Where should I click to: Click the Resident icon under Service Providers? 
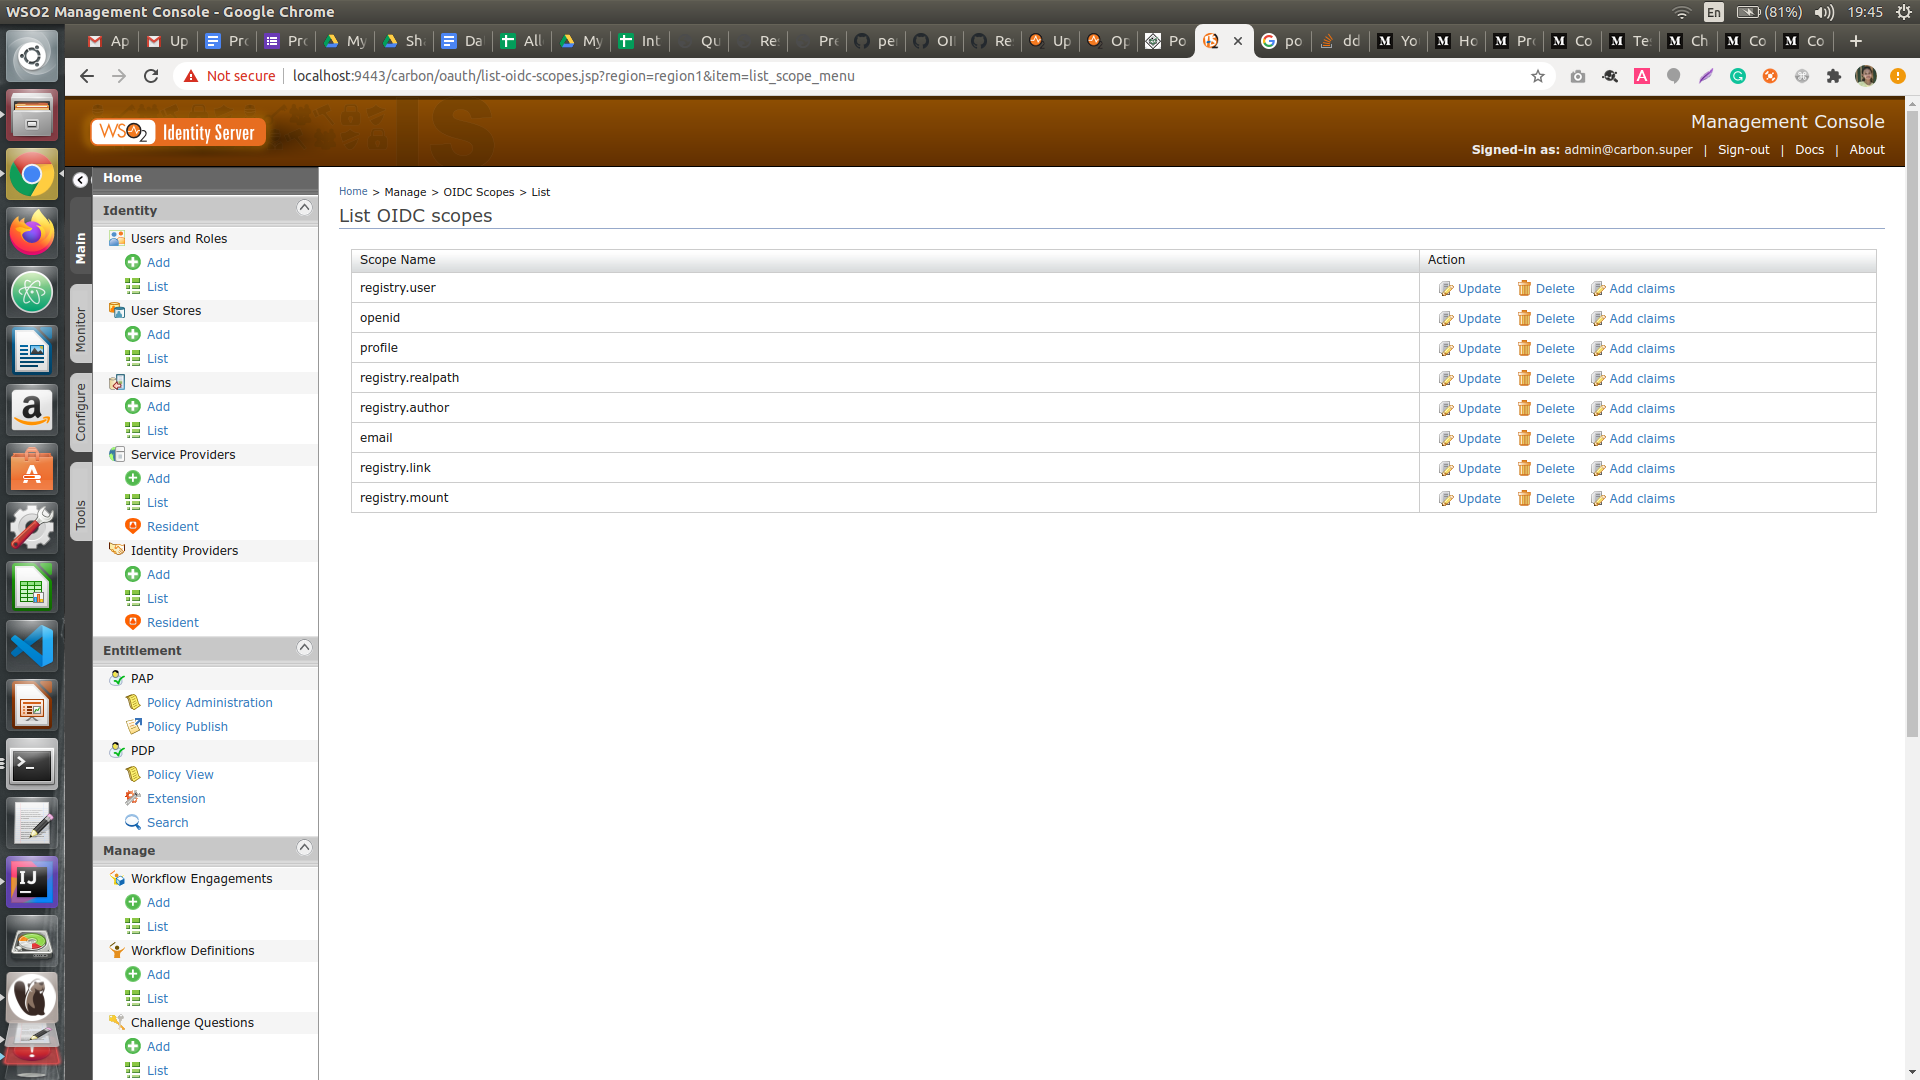(133, 526)
